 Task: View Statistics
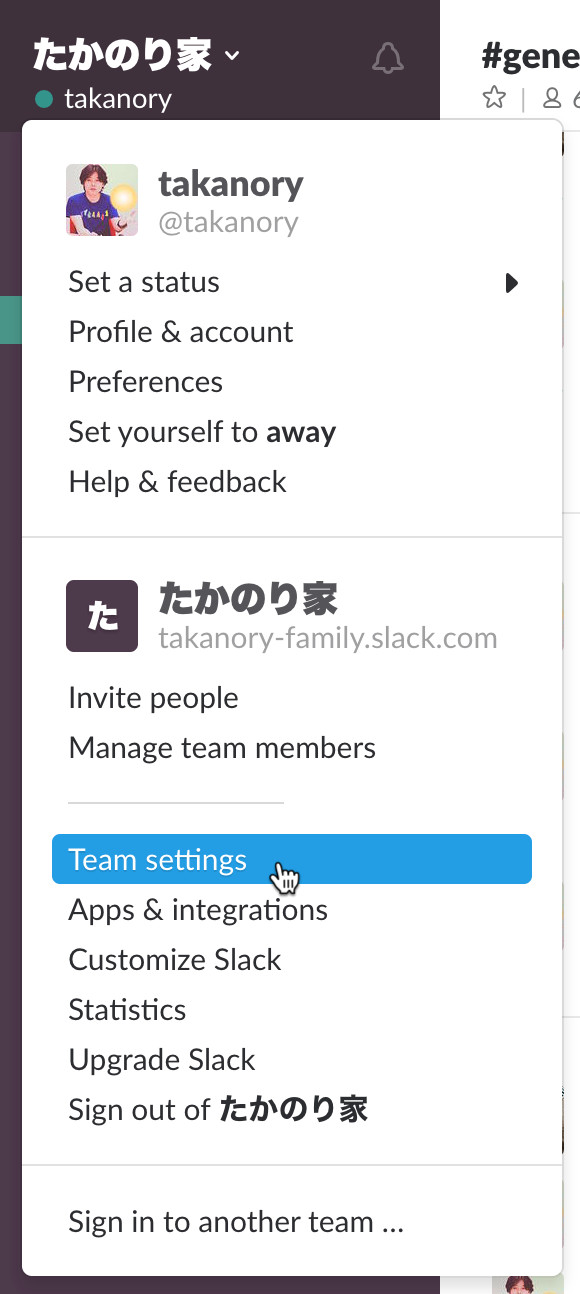click(x=127, y=1010)
